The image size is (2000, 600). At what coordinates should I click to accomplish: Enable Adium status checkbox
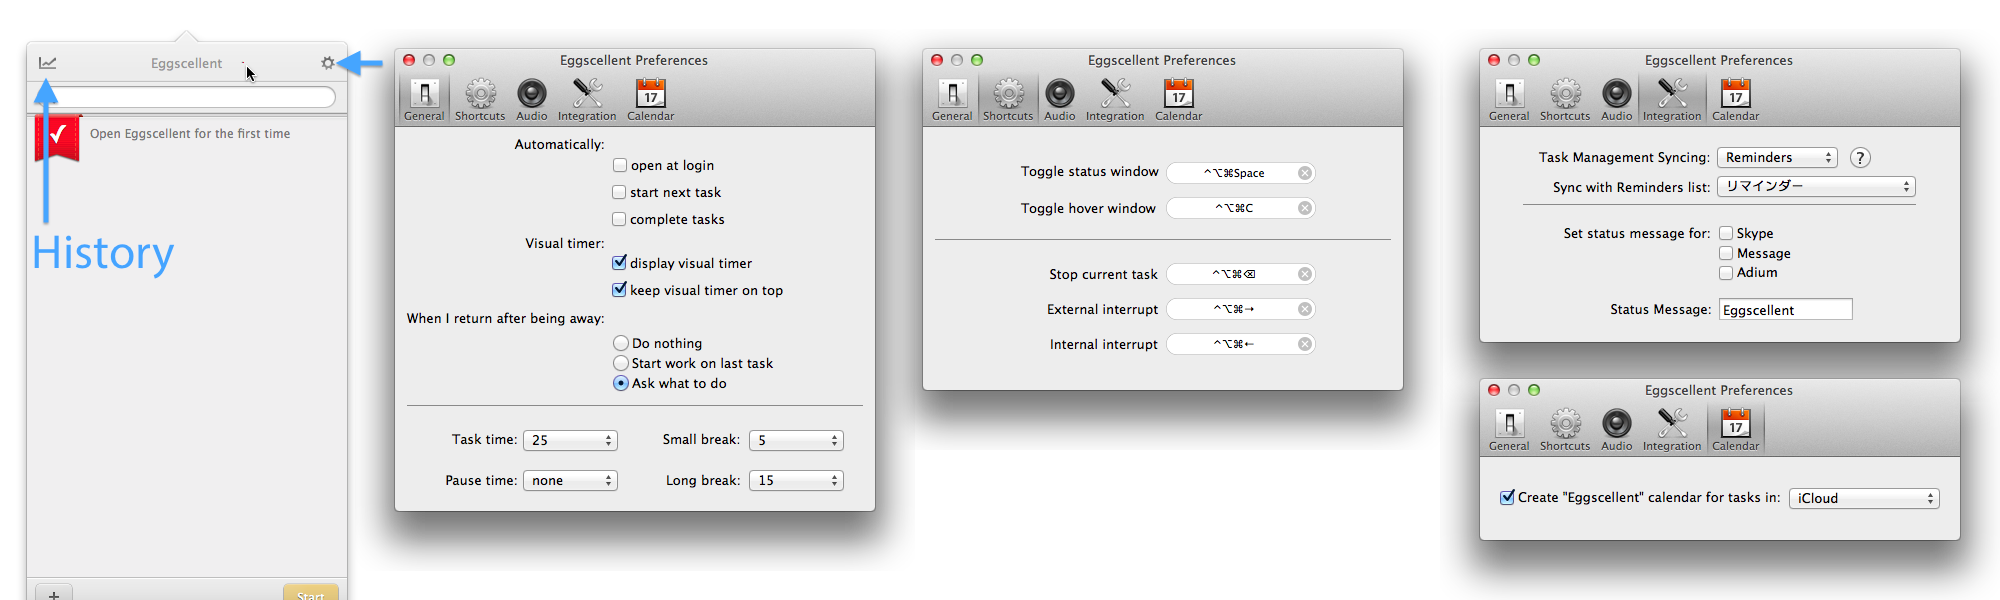[x=1726, y=272]
